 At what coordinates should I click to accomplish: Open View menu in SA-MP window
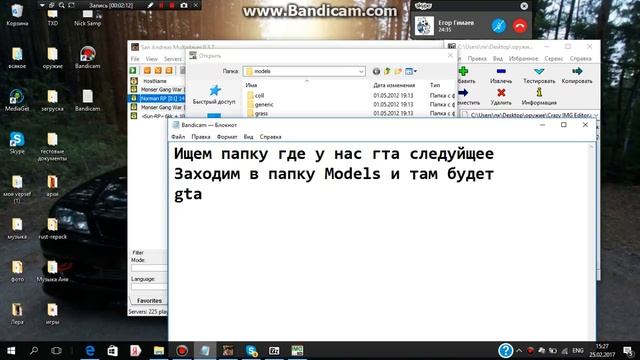point(151,59)
